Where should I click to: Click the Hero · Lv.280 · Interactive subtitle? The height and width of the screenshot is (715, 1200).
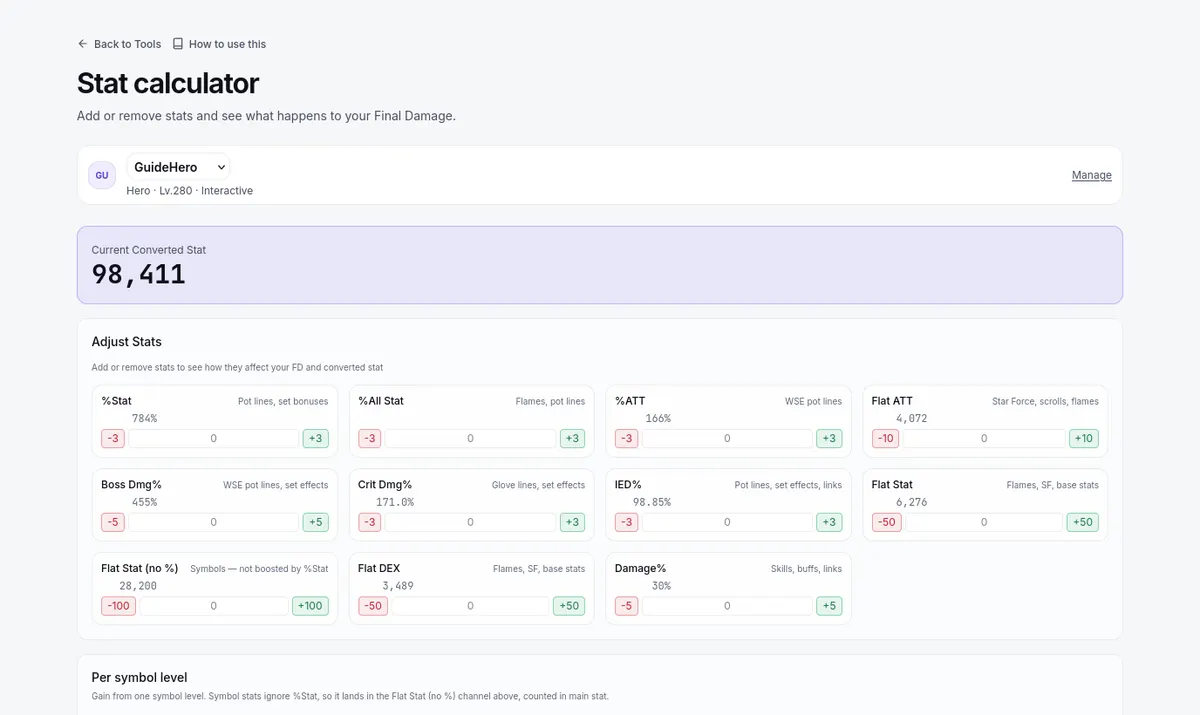pyautogui.click(x=190, y=190)
